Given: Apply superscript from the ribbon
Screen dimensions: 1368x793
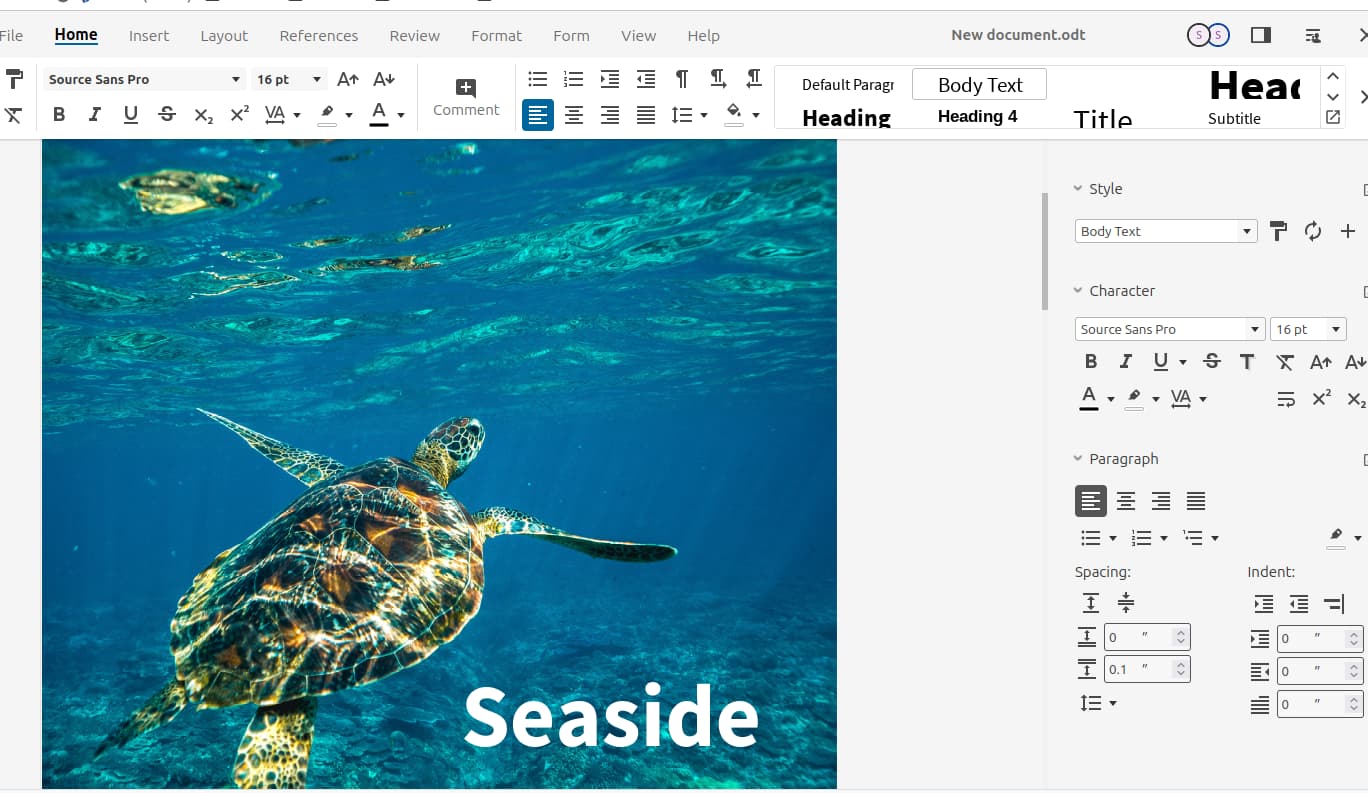Looking at the screenshot, I should 239,115.
